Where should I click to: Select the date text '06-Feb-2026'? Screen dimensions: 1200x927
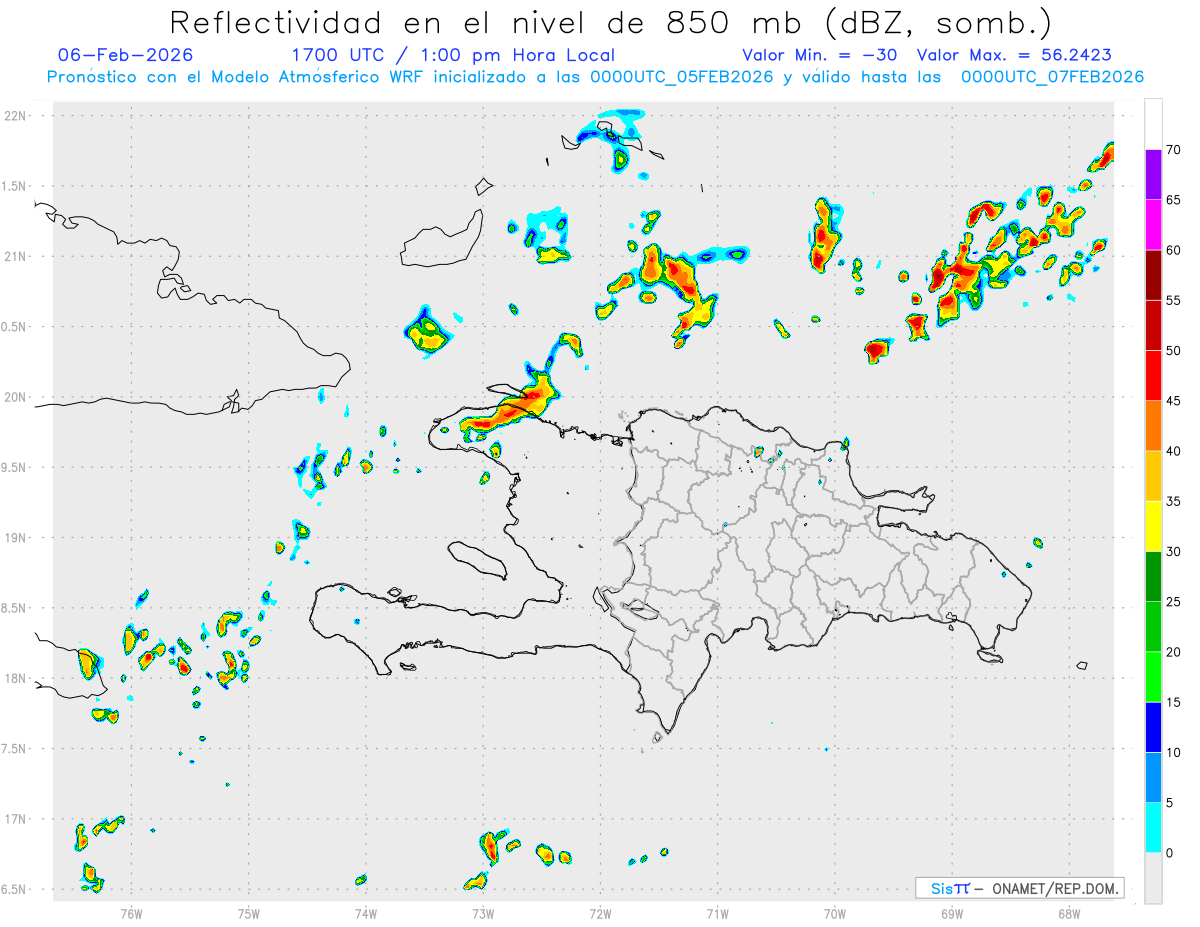[126, 55]
